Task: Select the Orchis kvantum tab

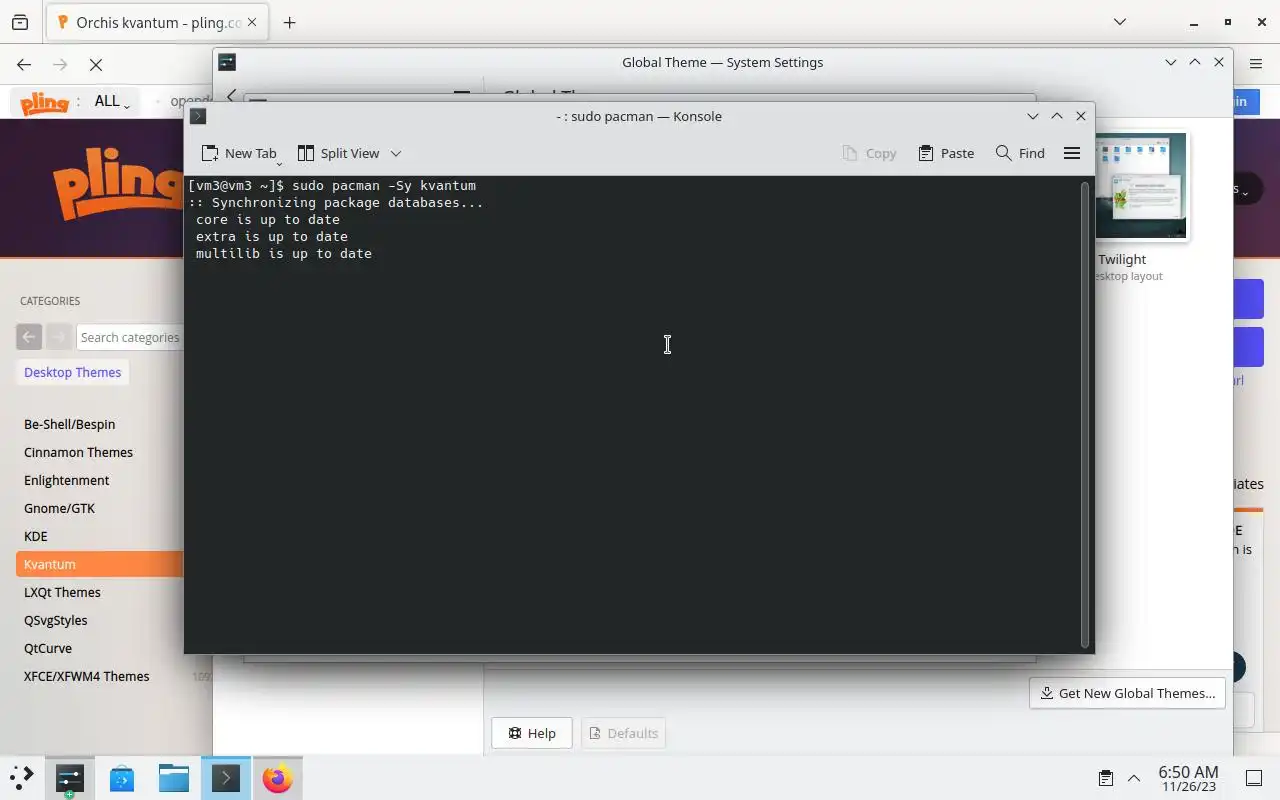Action: (156, 22)
